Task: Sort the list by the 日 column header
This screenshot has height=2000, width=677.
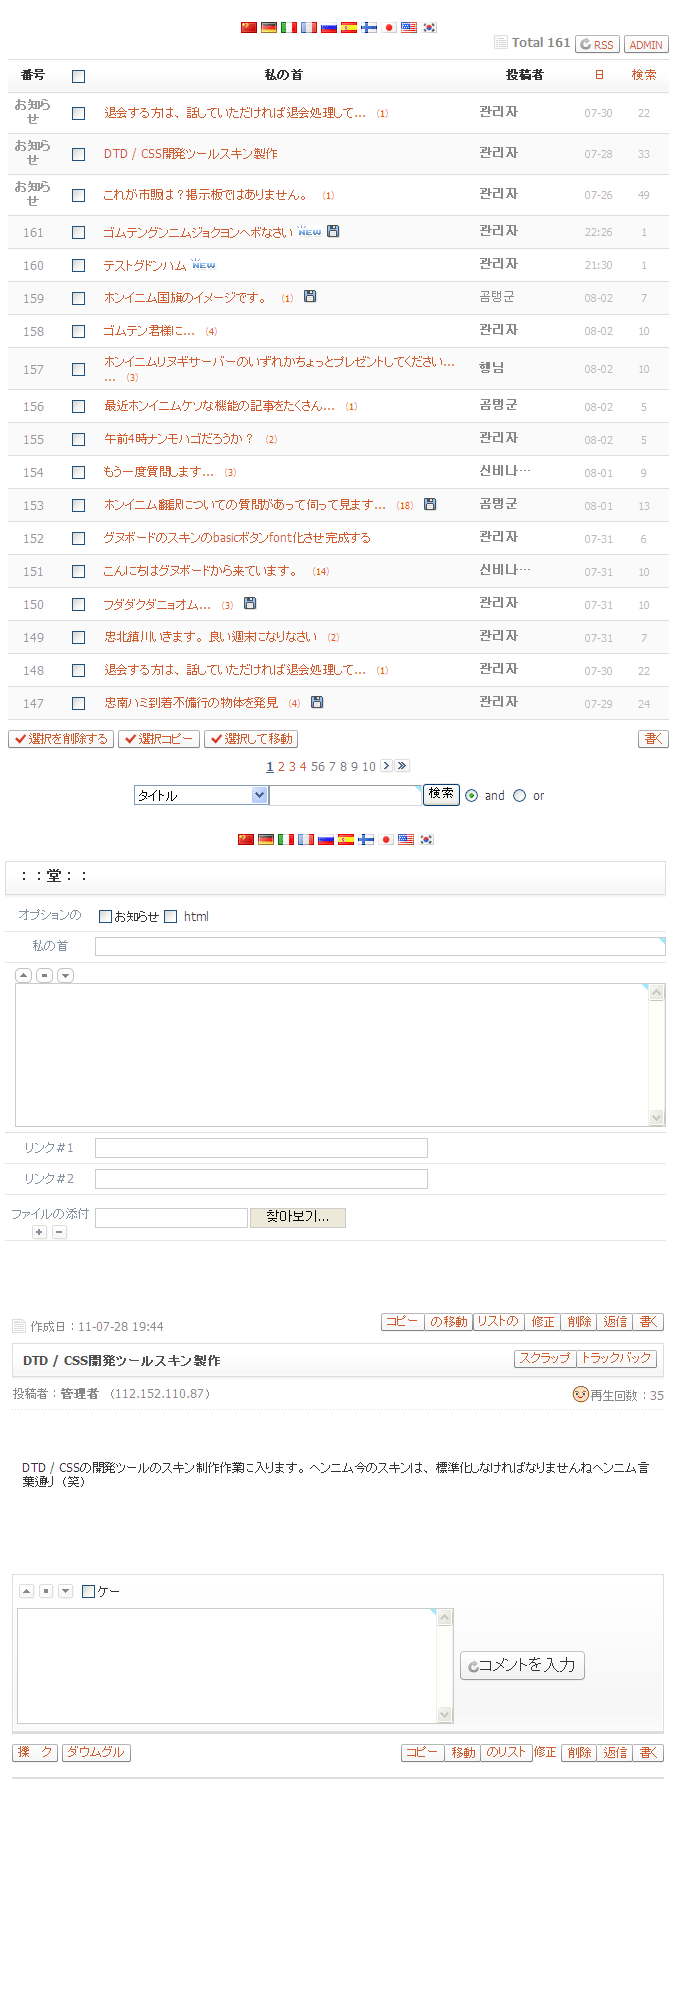Action: click(x=599, y=75)
